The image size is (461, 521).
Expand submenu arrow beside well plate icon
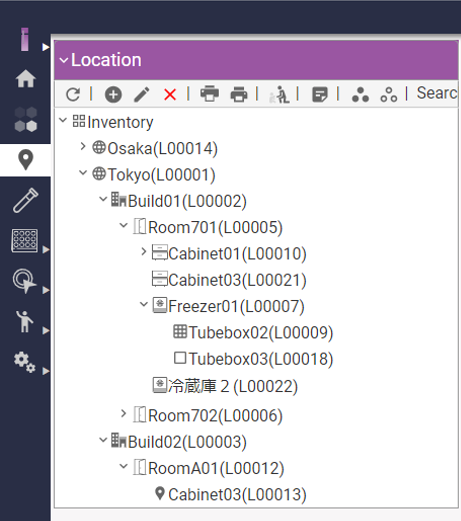point(46,250)
